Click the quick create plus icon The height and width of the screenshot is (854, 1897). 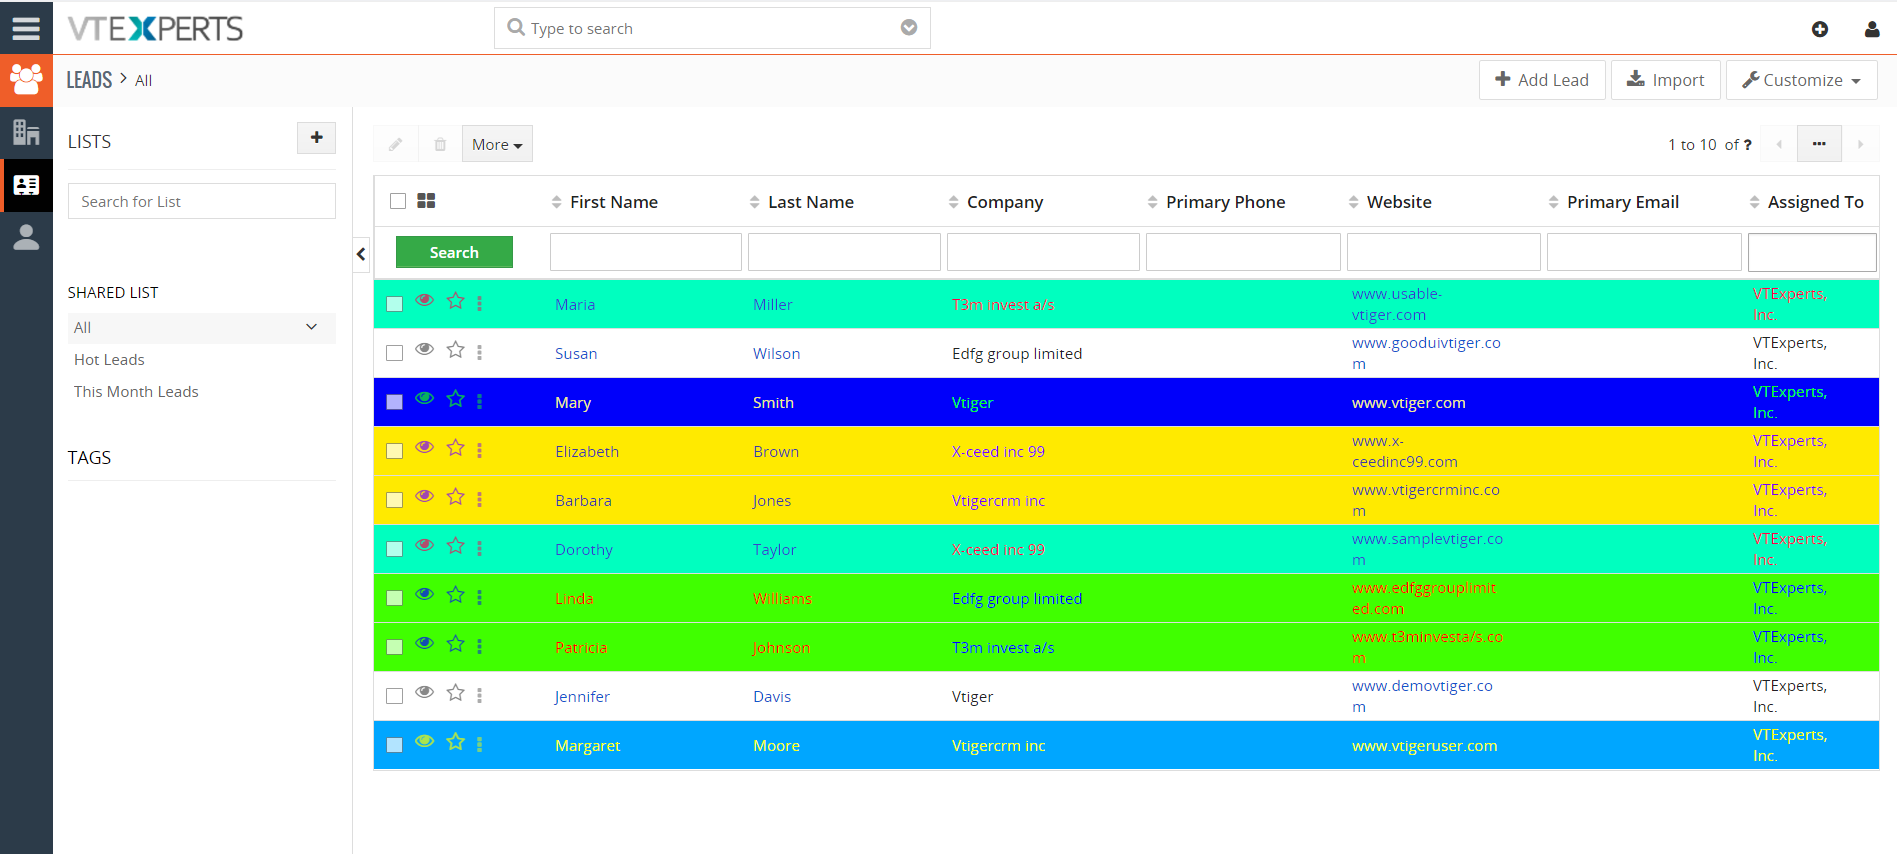(1820, 29)
